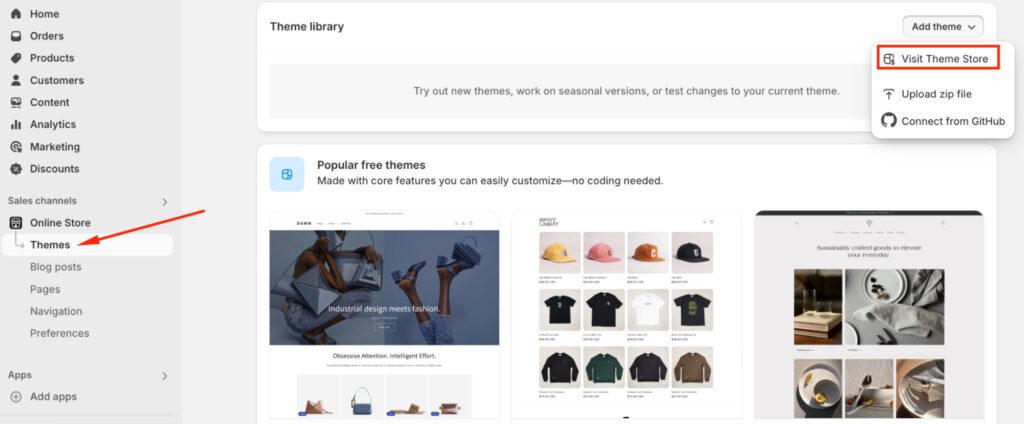Click the Orders inbox icon
The width and height of the screenshot is (1024, 424).
[16, 36]
